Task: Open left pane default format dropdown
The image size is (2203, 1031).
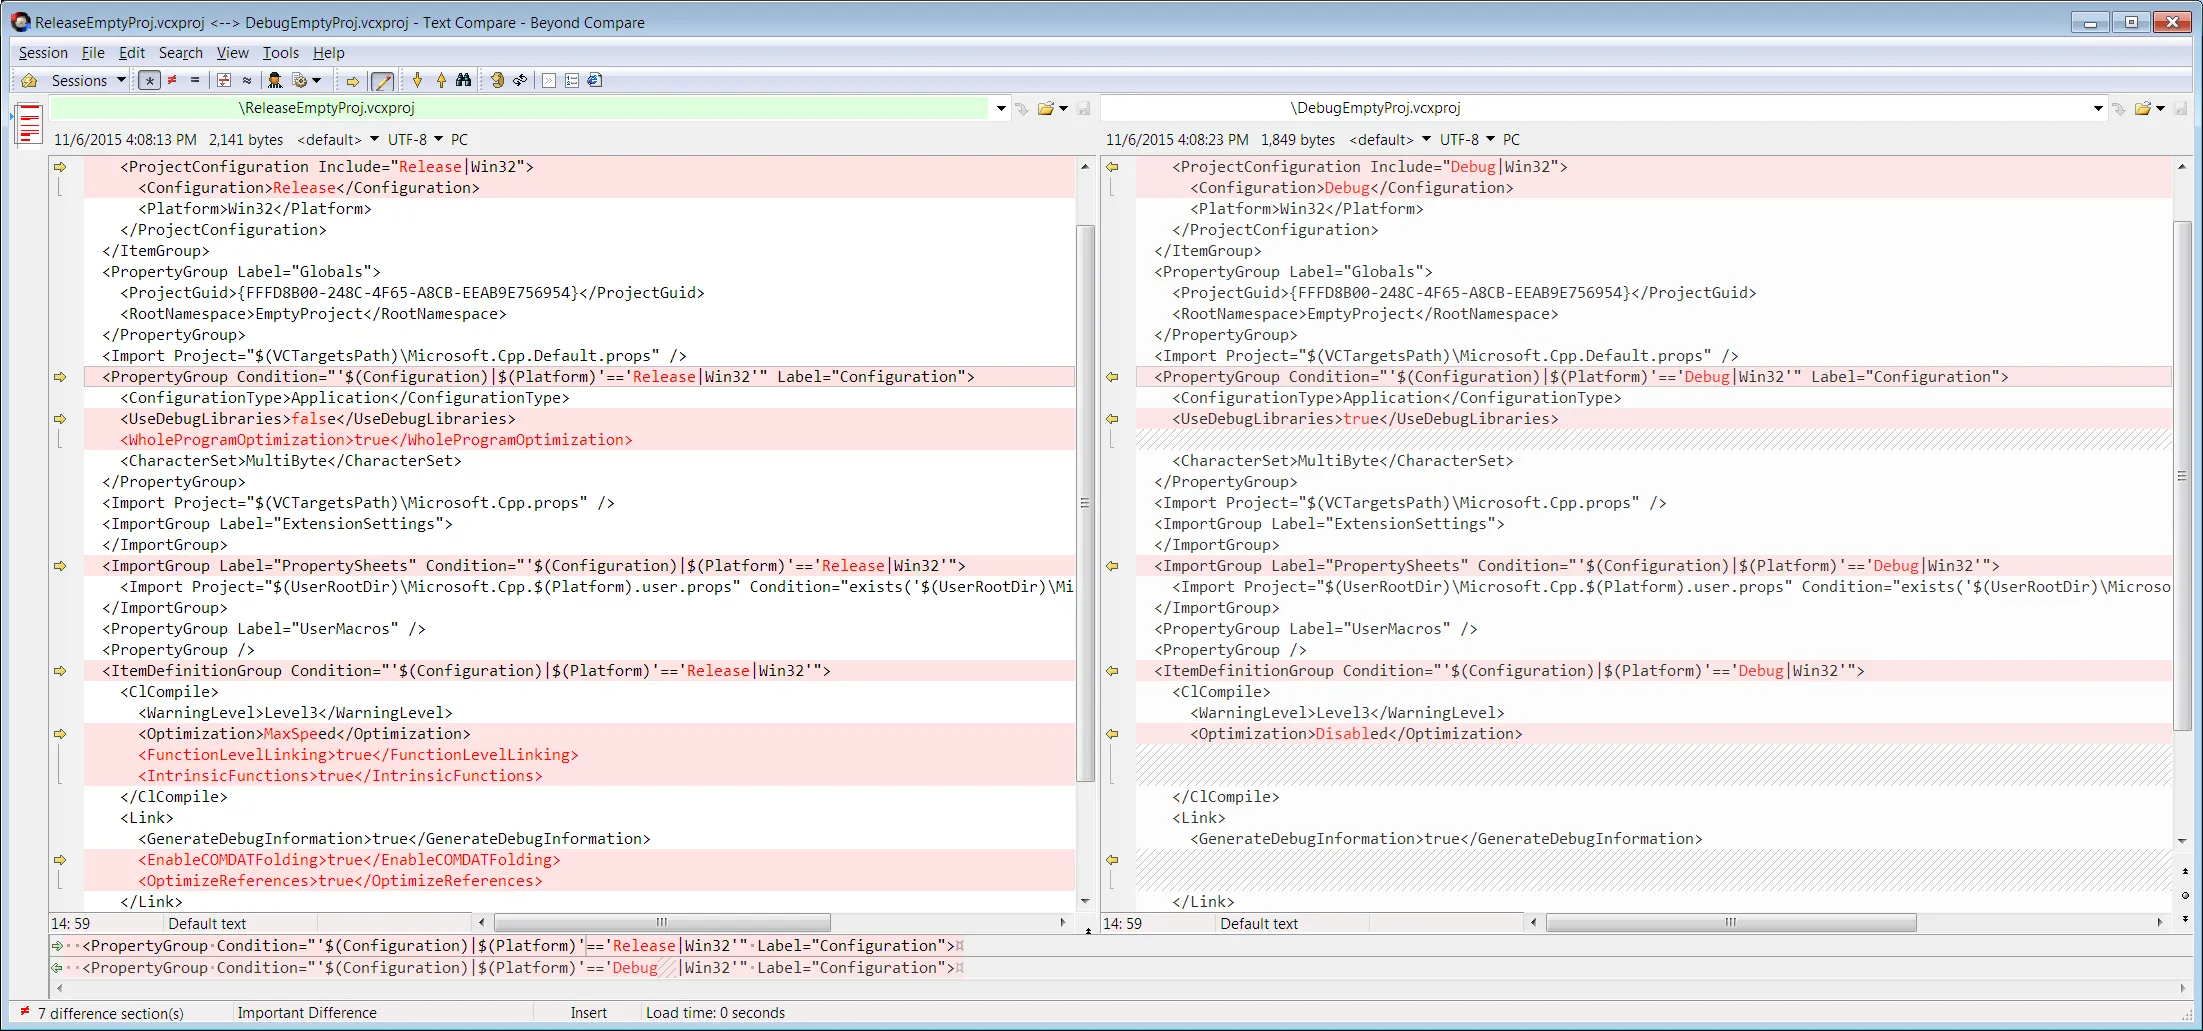Action: [338, 140]
